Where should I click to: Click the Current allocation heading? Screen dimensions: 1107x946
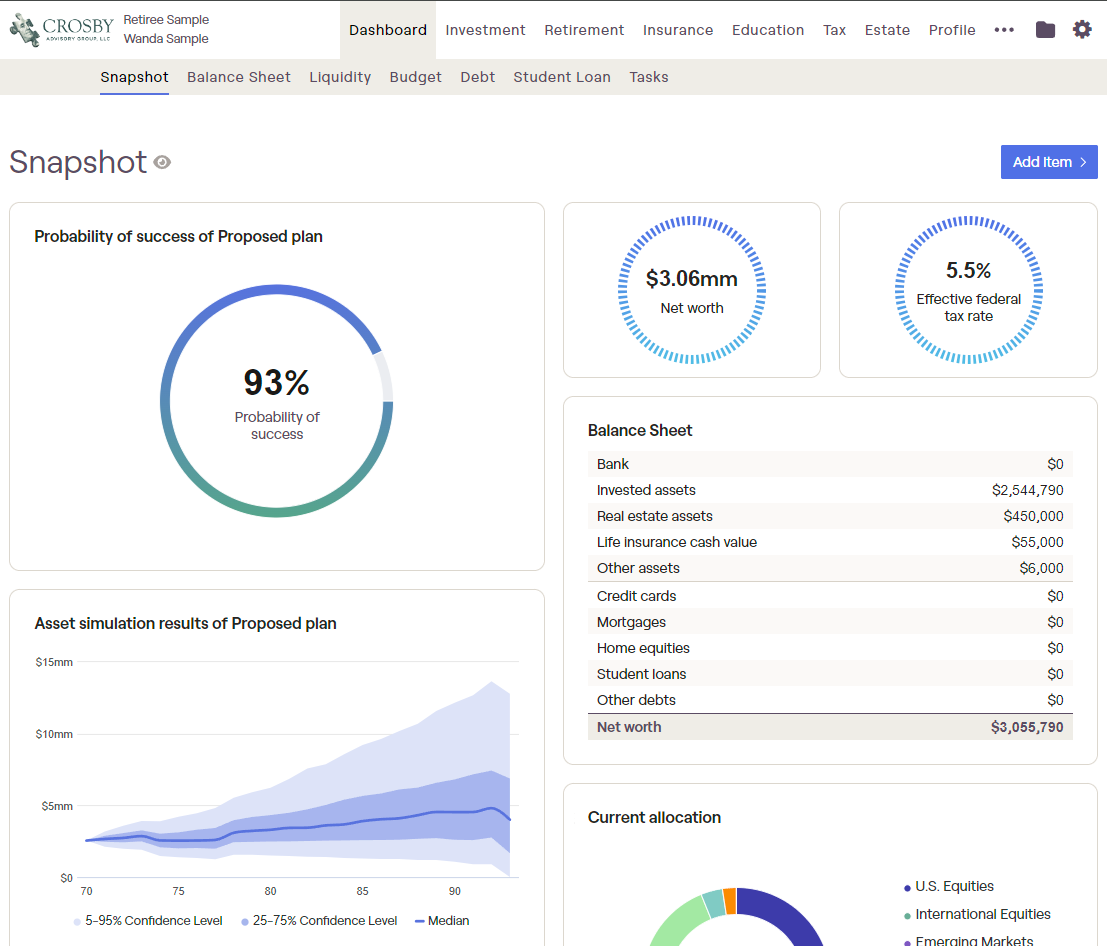tap(654, 818)
